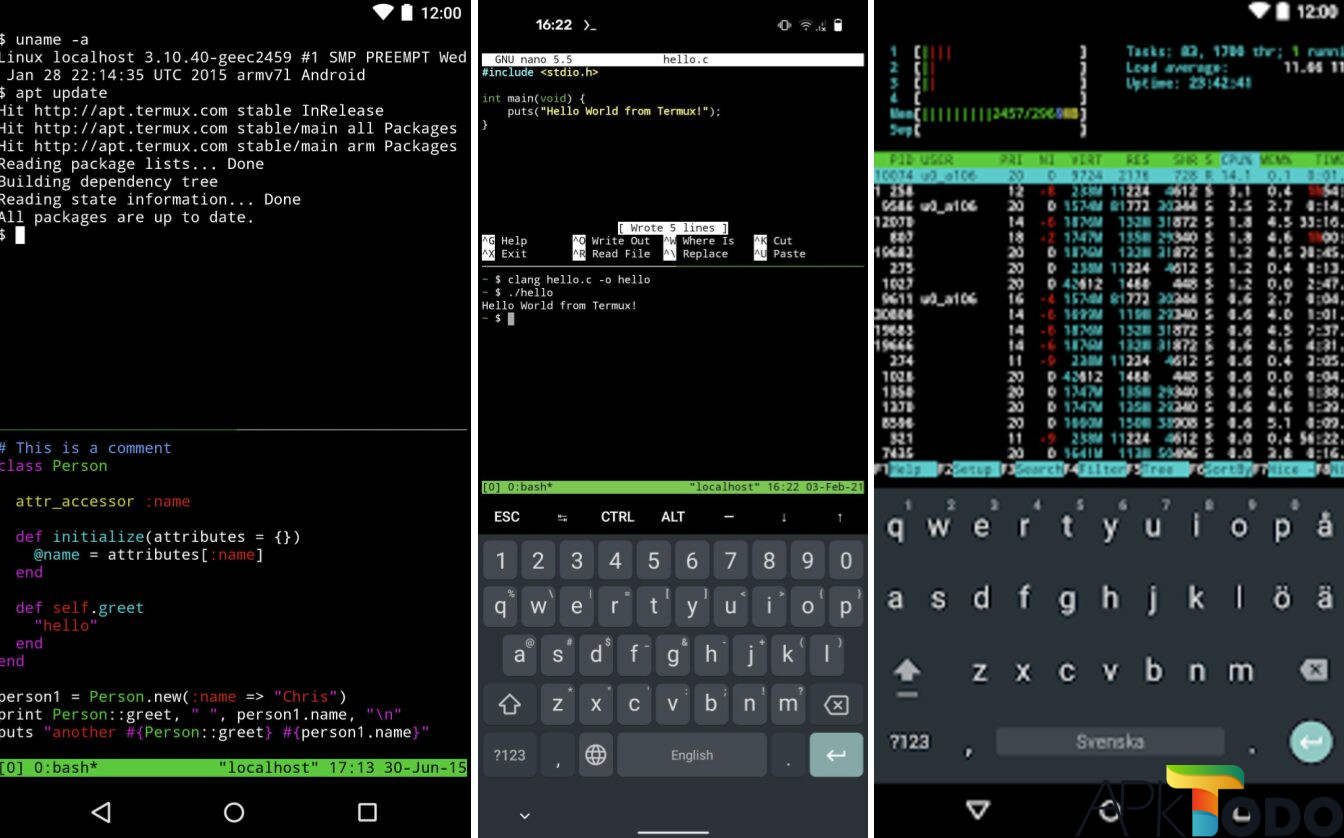Tap the round enter key on the Svenska keyboard
The image size is (1344, 838).
coord(1309,742)
